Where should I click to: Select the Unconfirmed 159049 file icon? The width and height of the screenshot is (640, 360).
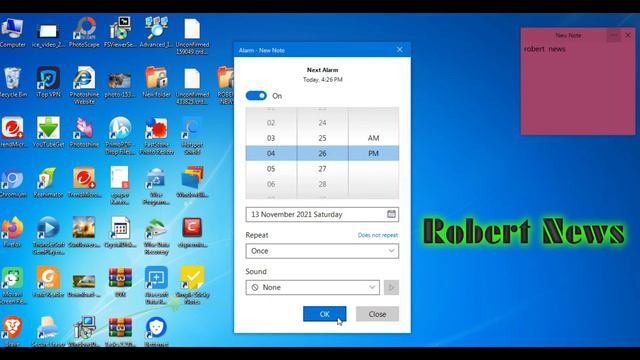[x=192, y=36]
